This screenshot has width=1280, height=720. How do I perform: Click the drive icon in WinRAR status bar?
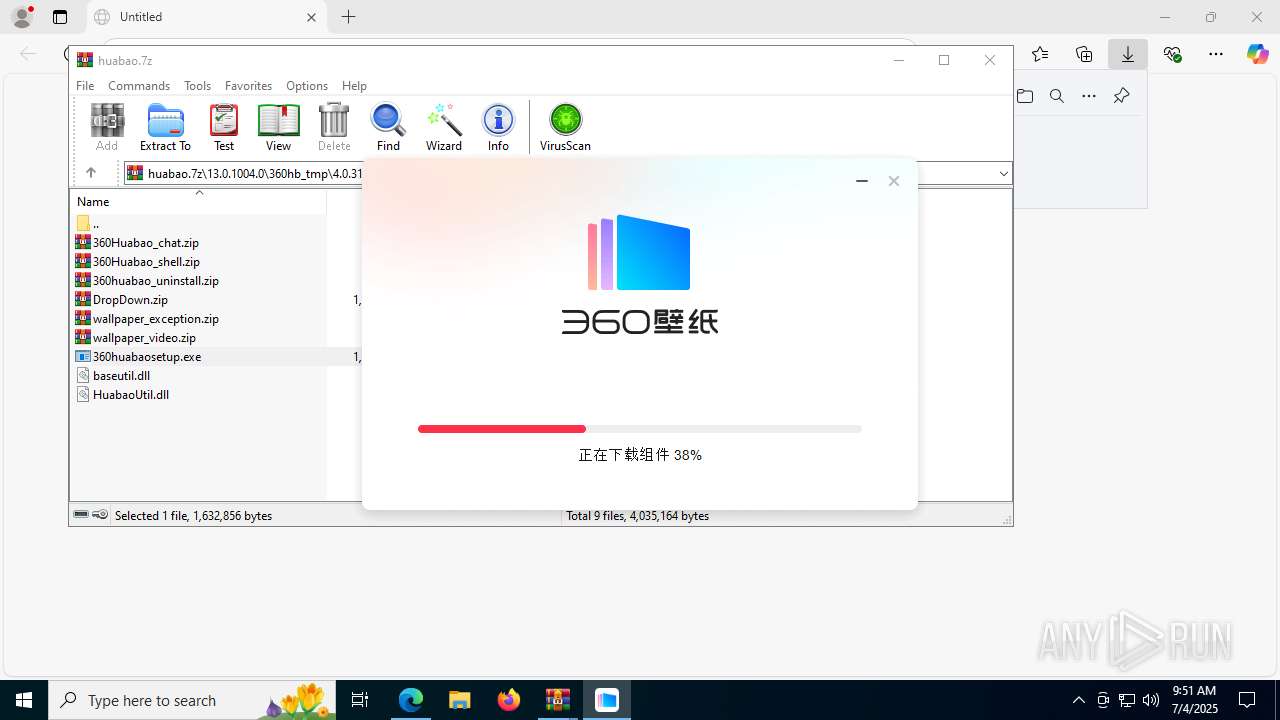(x=81, y=515)
